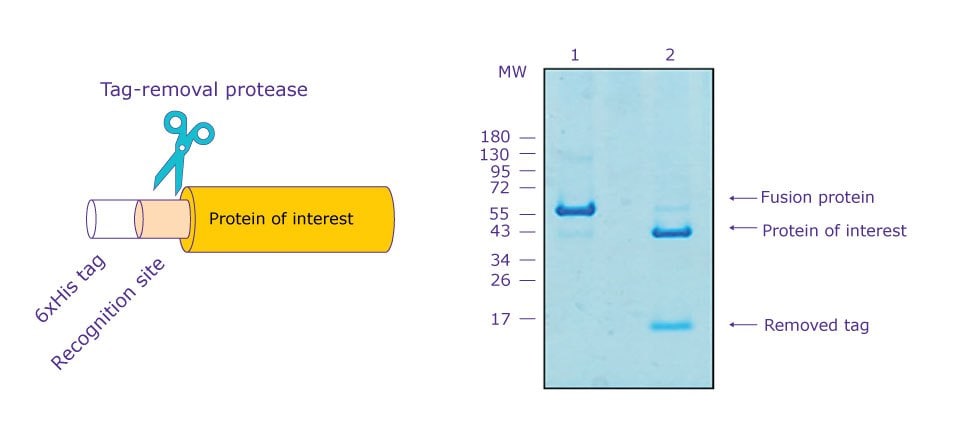960x434 pixels.
Task: Click the MW column header
Action: click(511, 73)
